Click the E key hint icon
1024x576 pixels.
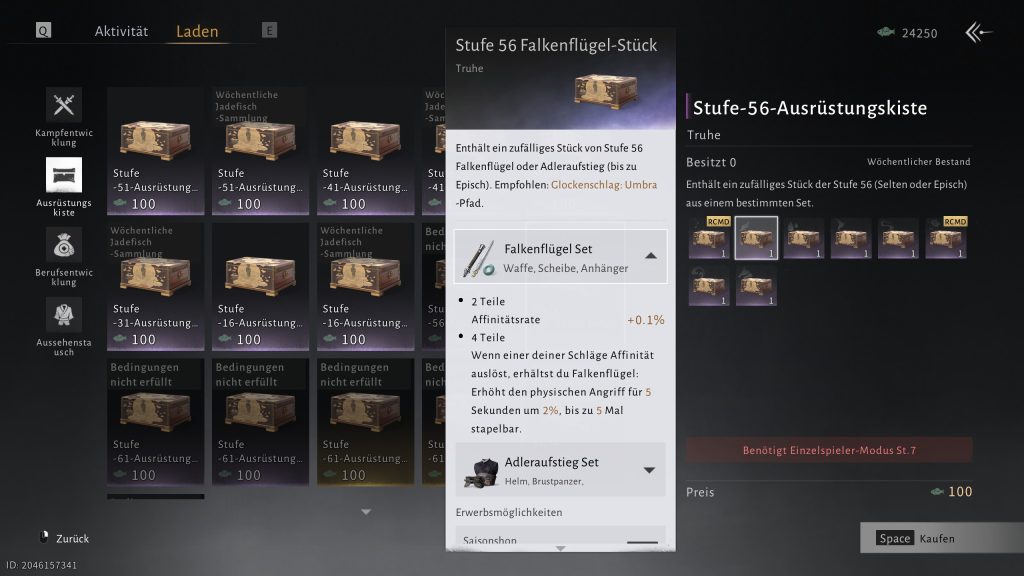point(269,30)
